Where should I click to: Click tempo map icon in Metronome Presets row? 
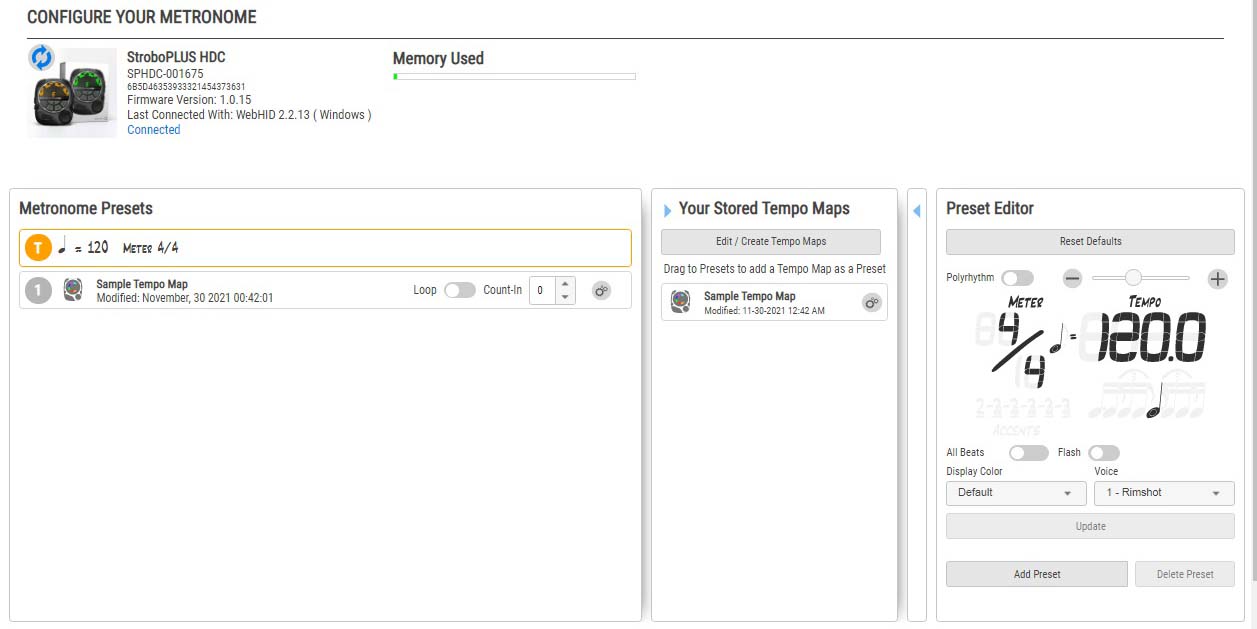pos(73,290)
